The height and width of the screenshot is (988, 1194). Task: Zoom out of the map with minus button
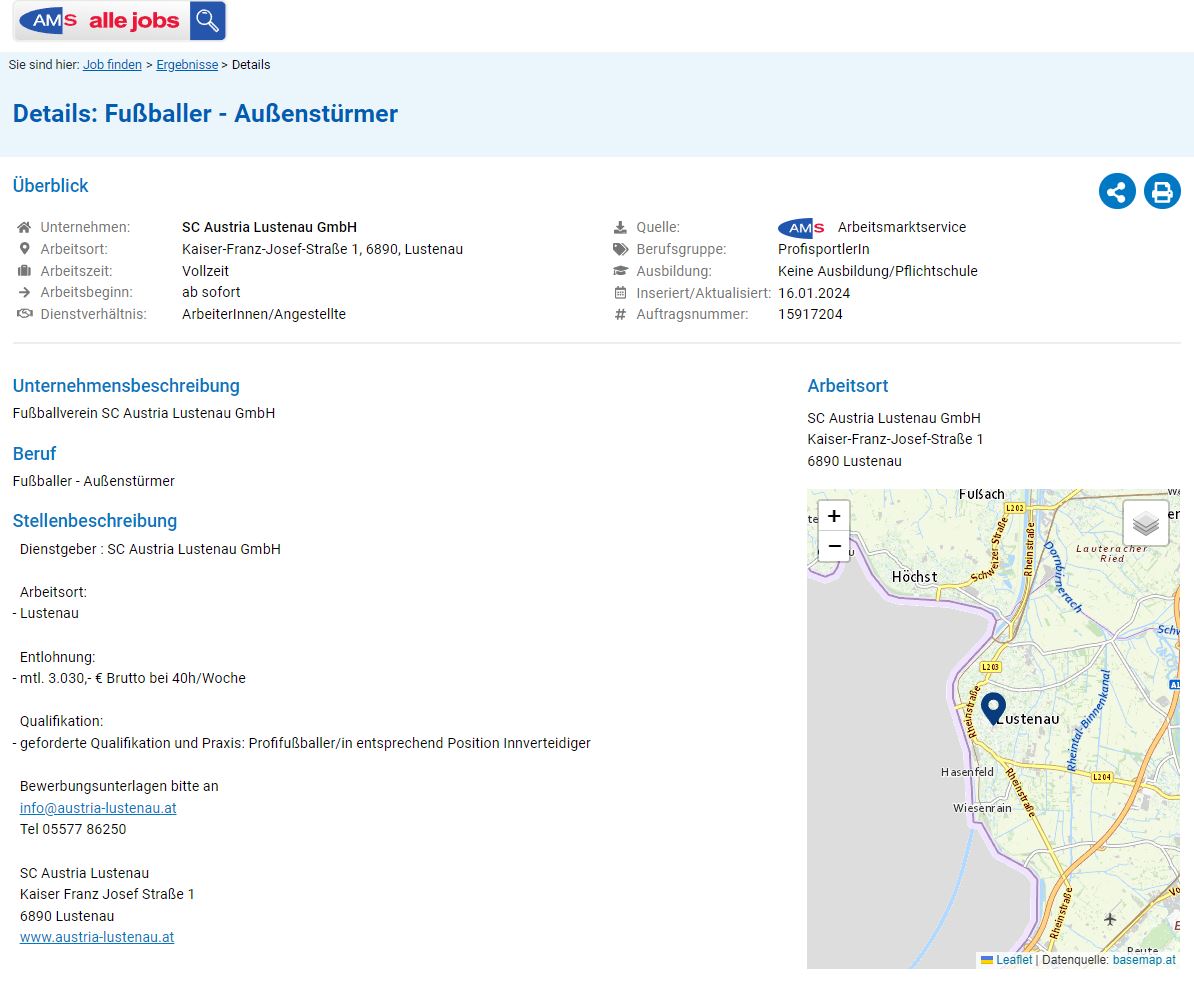click(x=834, y=546)
